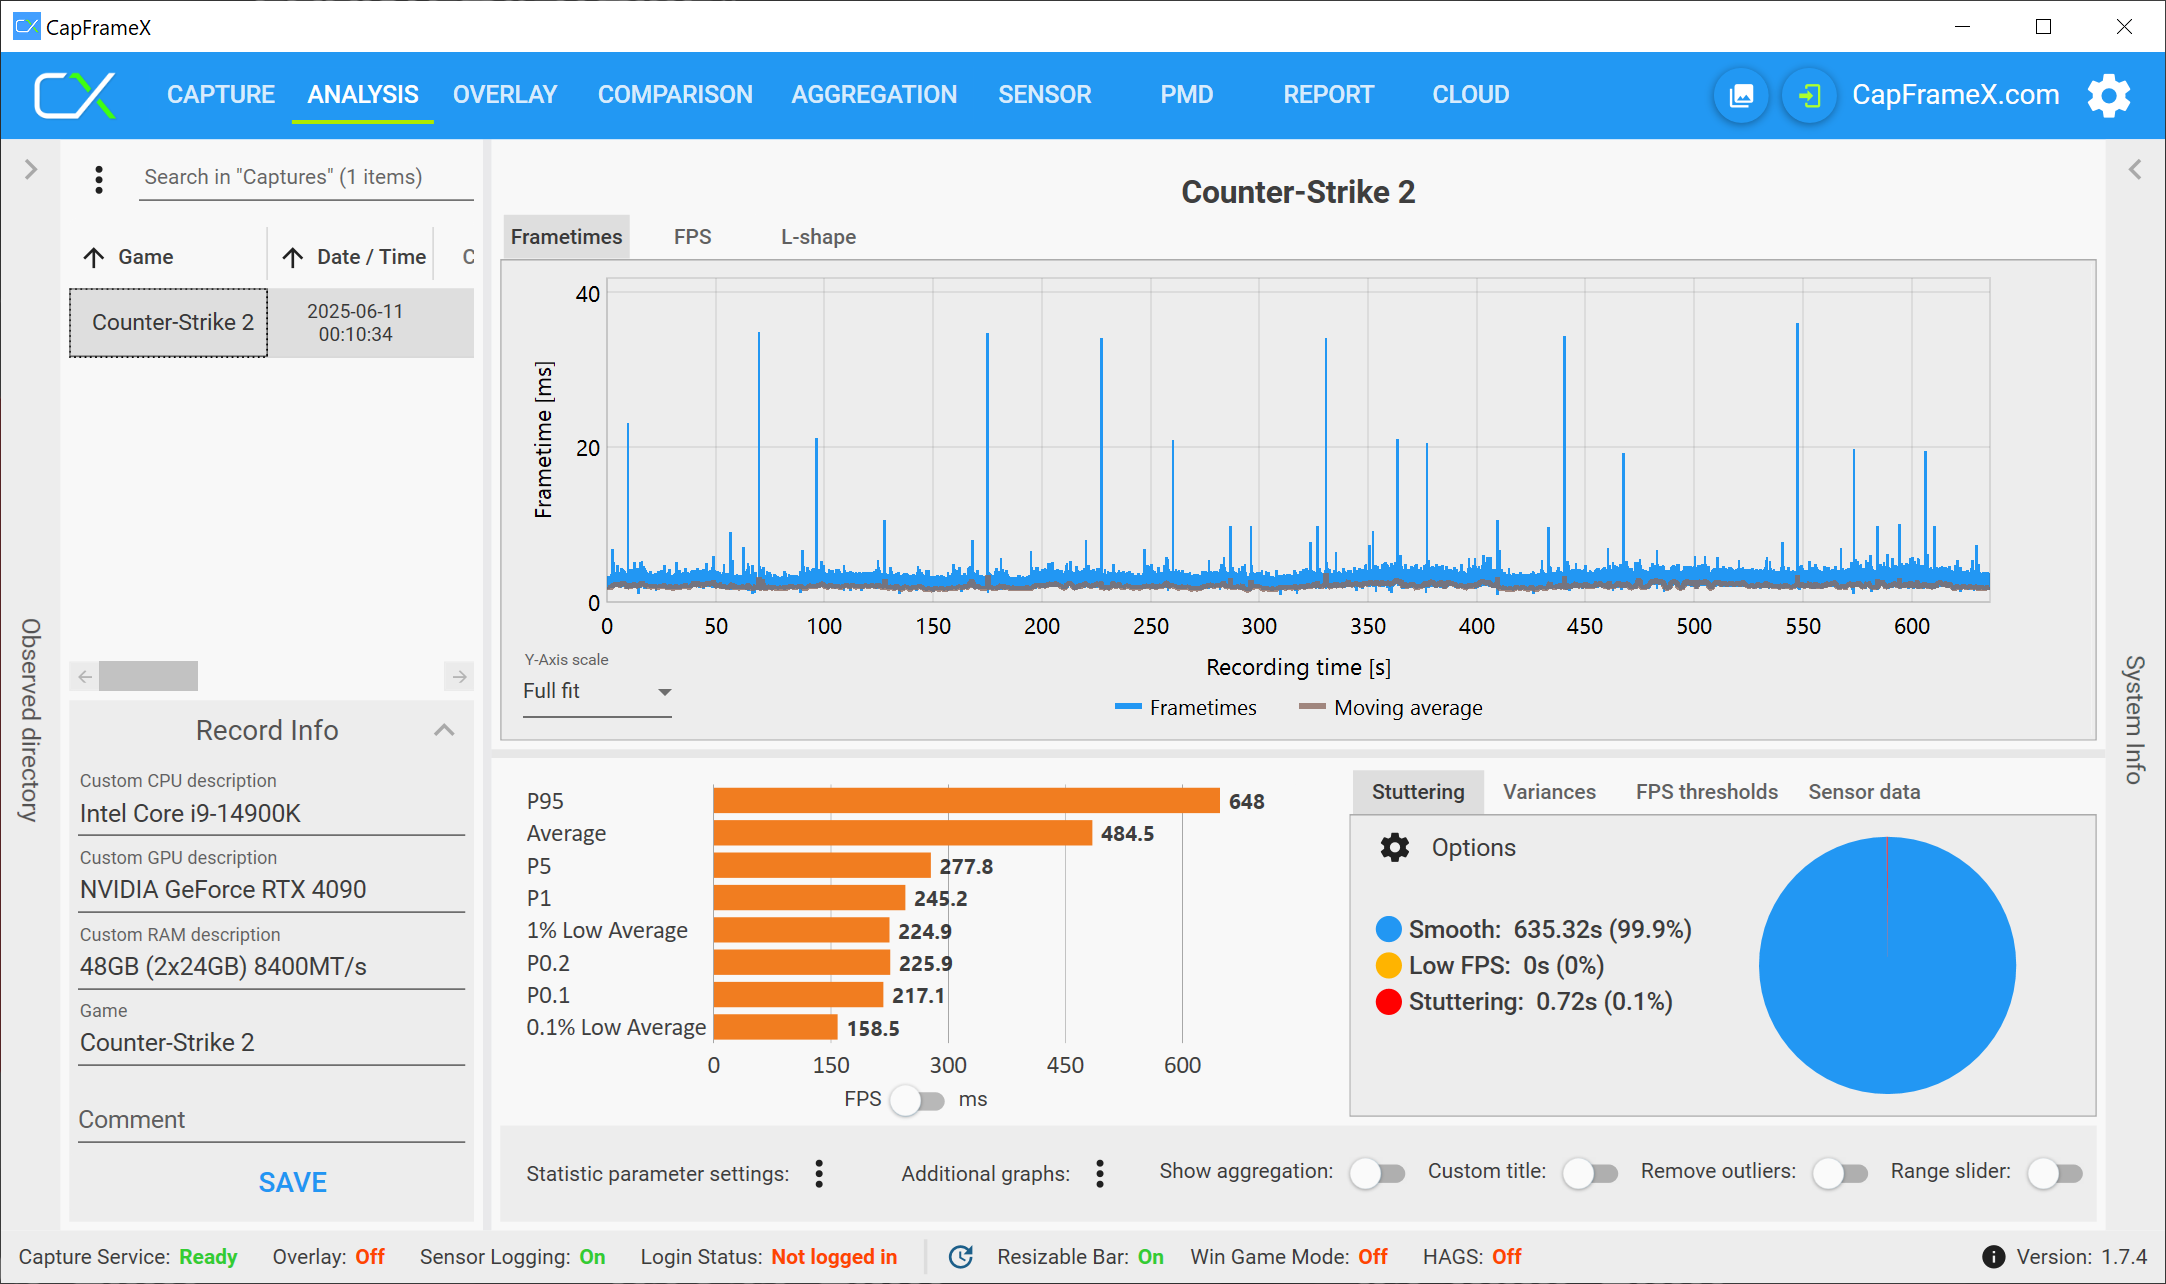Image resolution: width=2166 pixels, height=1284 pixels.
Task: Click the stuttering pie chart
Action: pos(1887,965)
